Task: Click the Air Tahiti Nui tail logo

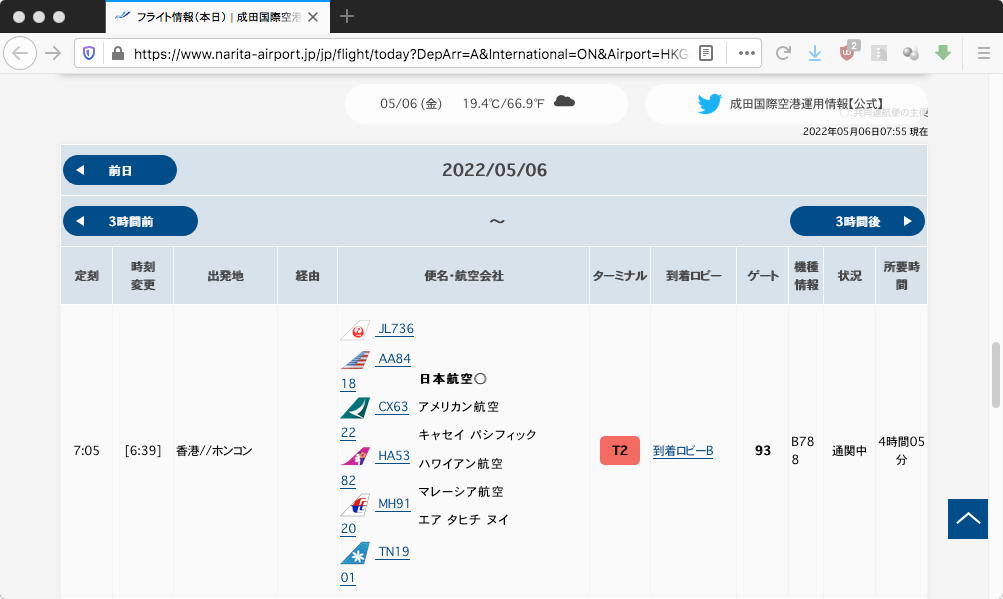Action: pos(356,553)
